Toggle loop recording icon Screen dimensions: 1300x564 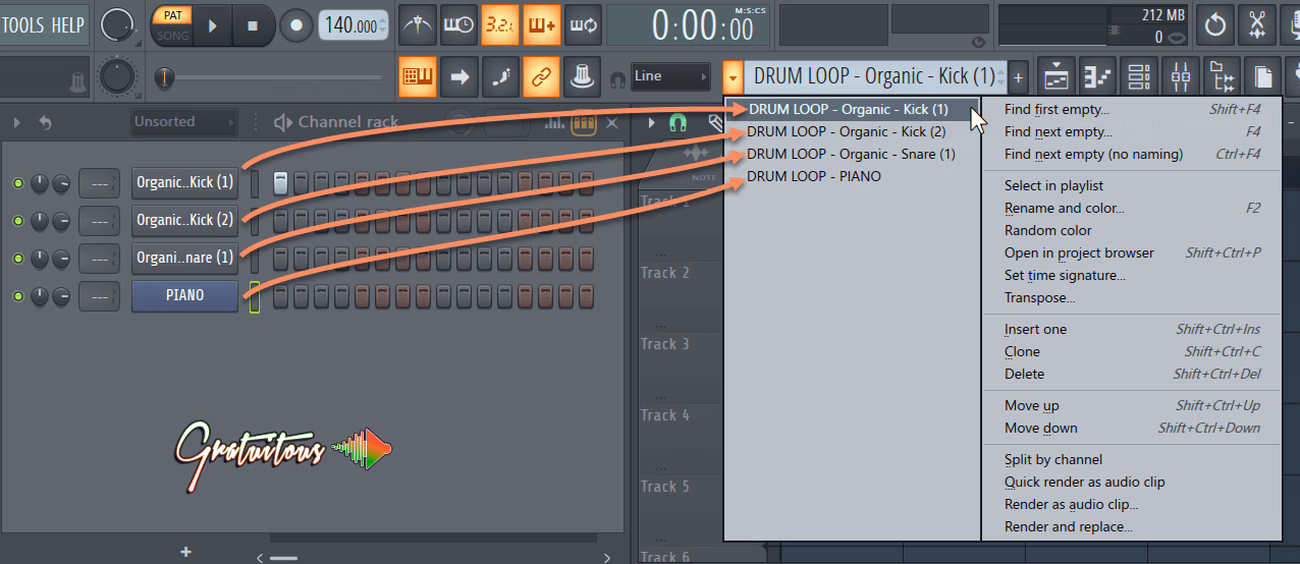(582, 25)
